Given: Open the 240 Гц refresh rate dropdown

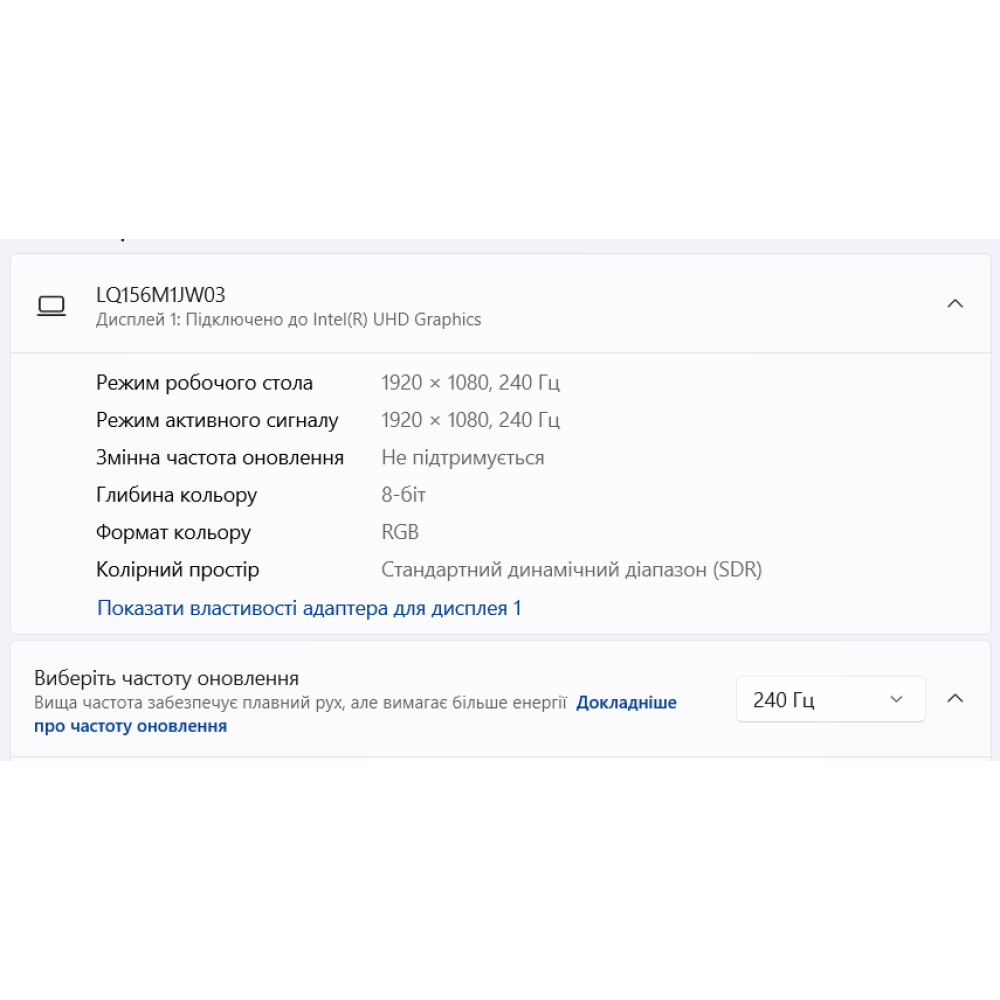Looking at the screenshot, I should coord(830,700).
